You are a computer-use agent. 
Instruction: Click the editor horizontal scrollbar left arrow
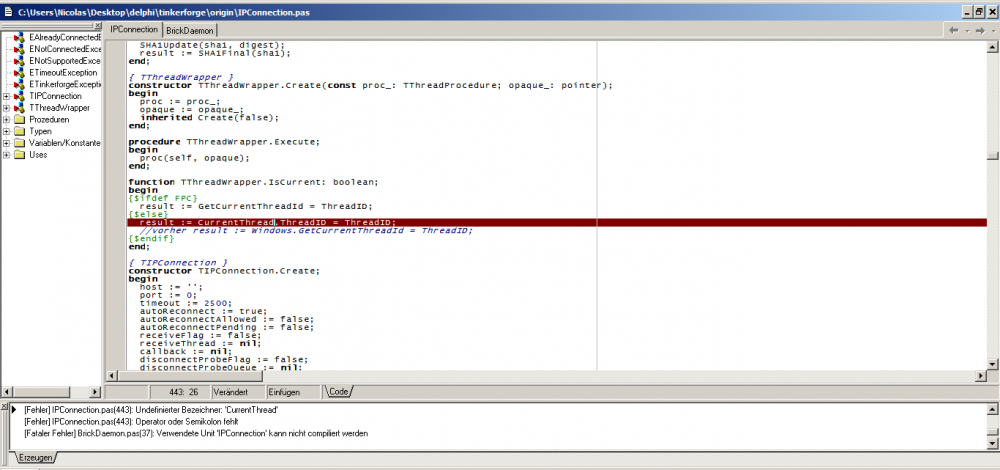[x=111, y=376]
